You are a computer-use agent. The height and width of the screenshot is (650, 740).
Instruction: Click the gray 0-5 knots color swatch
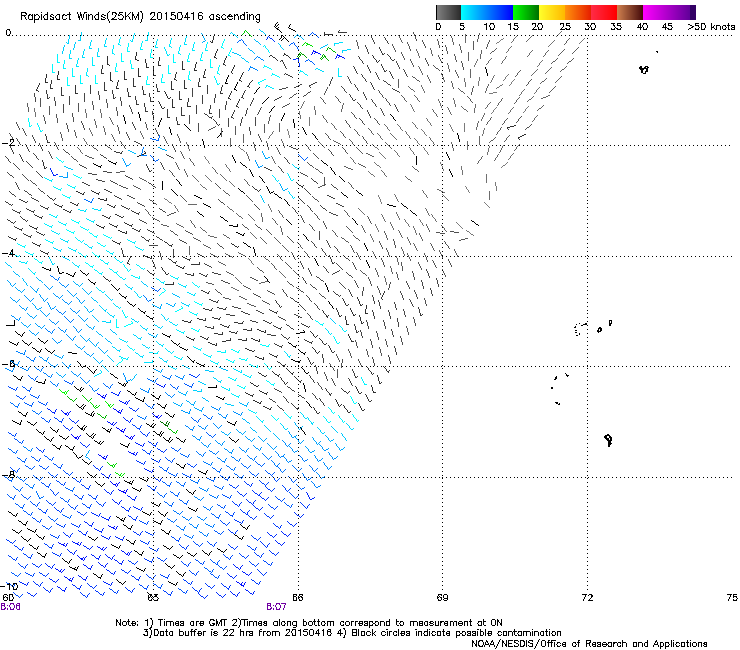point(448,12)
